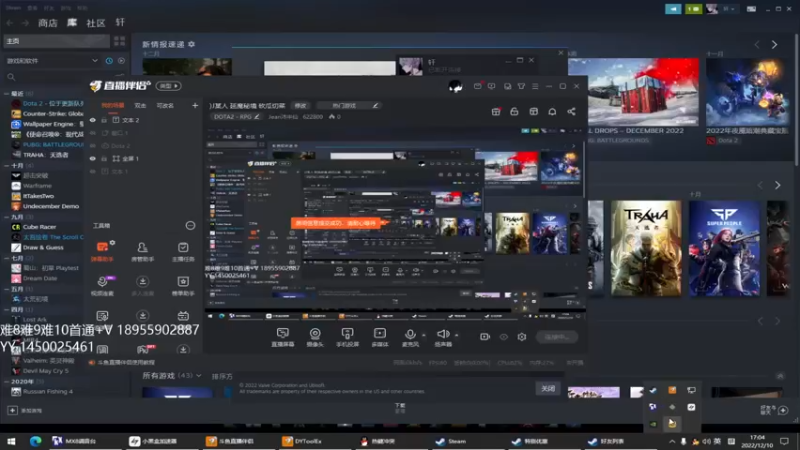The width and height of the screenshot is (800, 450).
Task: Open the microphone device dropdown arrow
Action: (x=424, y=335)
